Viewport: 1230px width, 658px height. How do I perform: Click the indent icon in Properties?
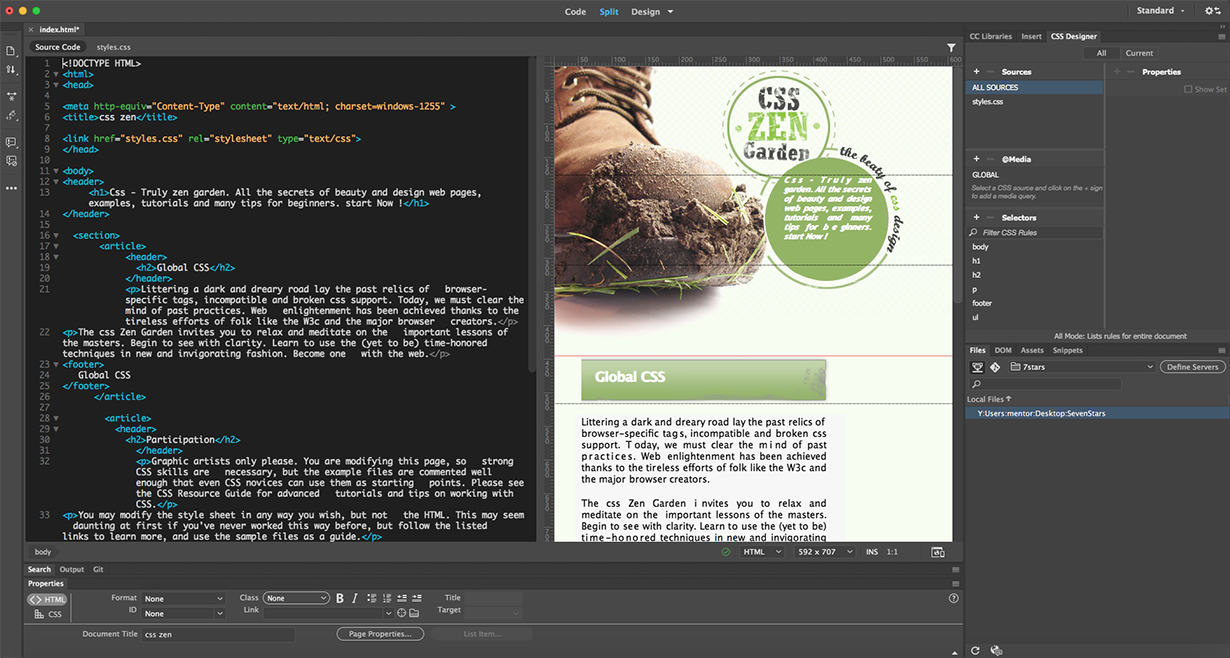(x=415, y=598)
